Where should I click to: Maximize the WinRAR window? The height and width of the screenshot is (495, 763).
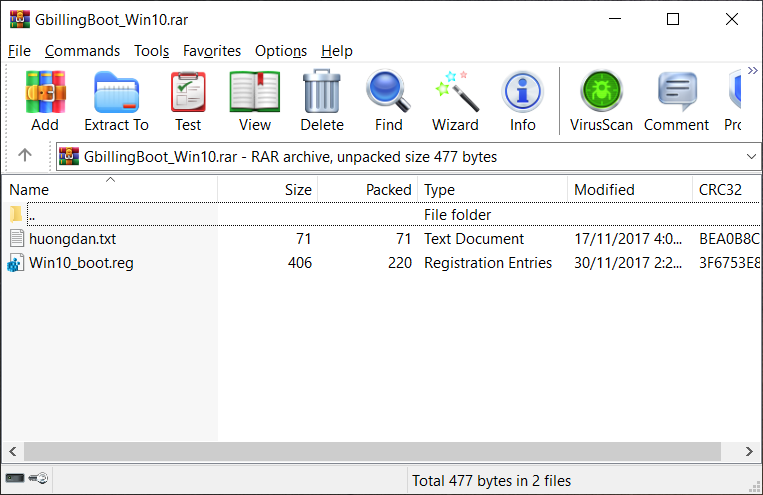[x=673, y=19]
